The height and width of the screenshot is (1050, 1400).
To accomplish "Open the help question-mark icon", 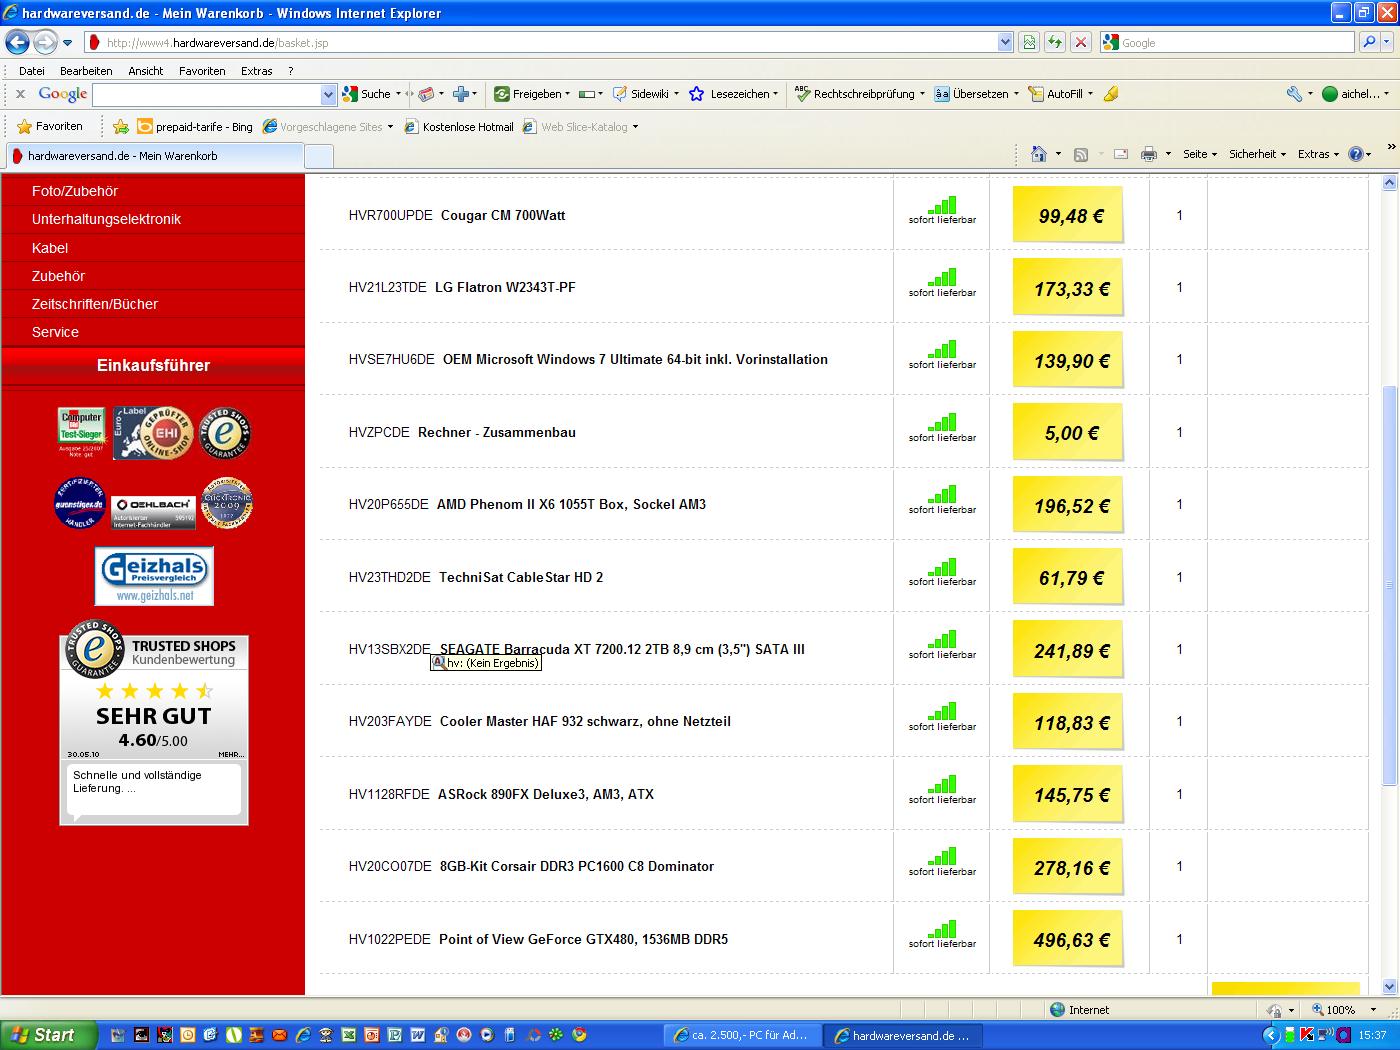I will [x=1356, y=154].
